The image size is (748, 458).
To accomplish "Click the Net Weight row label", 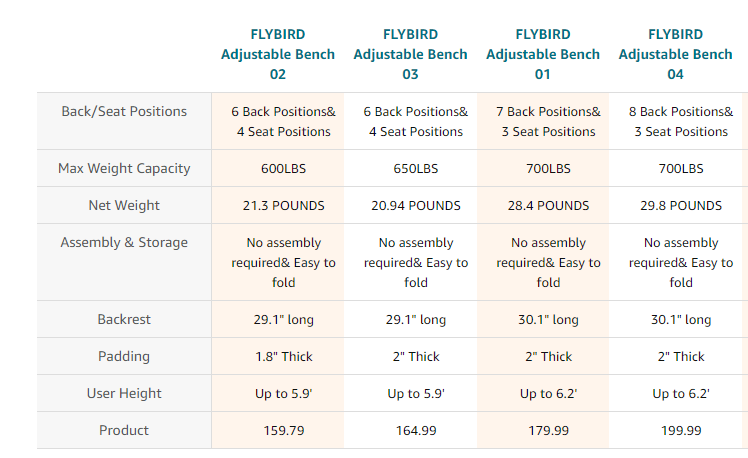I will 124,205.
